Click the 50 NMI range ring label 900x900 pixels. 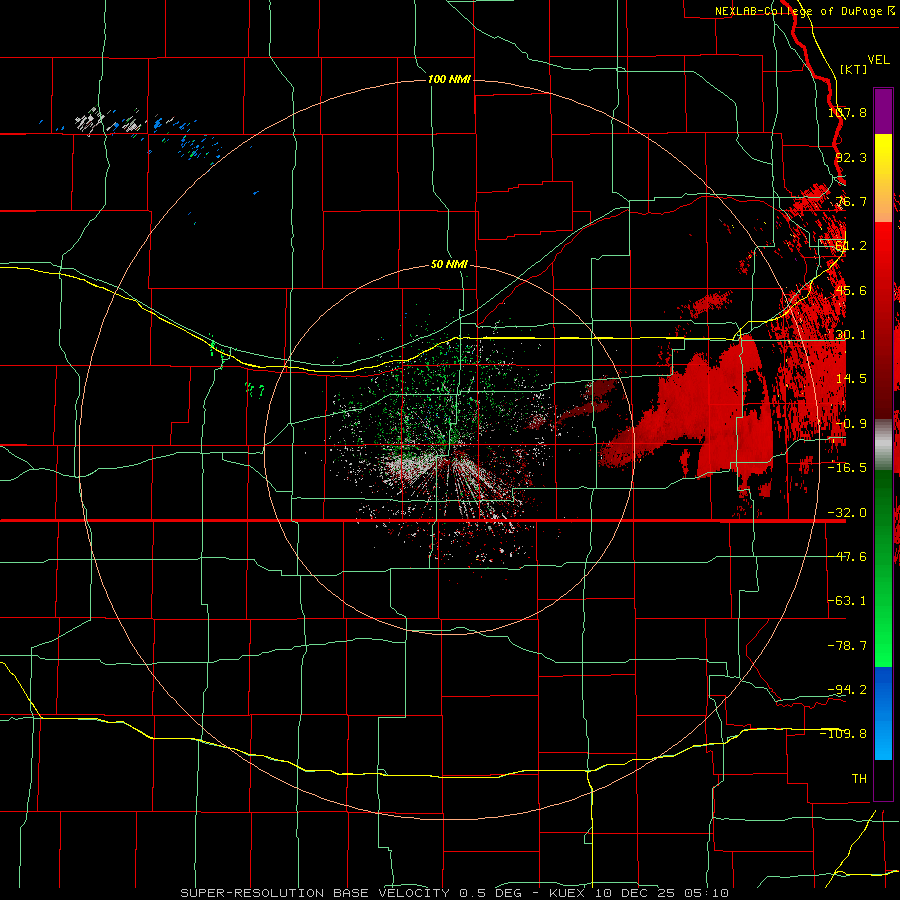point(449,264)
